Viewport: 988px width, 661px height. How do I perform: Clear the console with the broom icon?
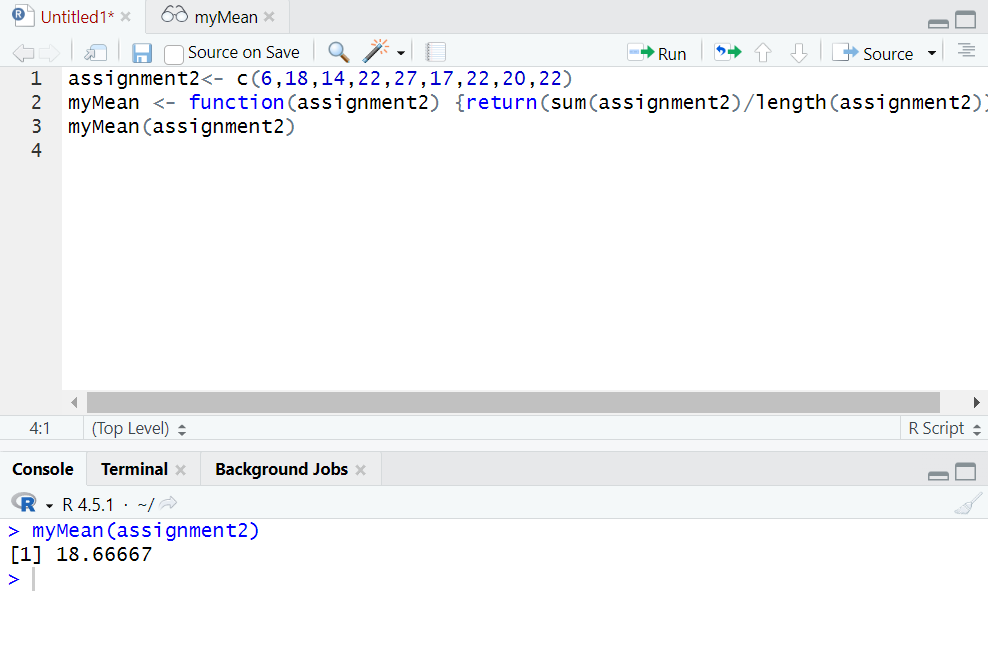tap(967, 505)
